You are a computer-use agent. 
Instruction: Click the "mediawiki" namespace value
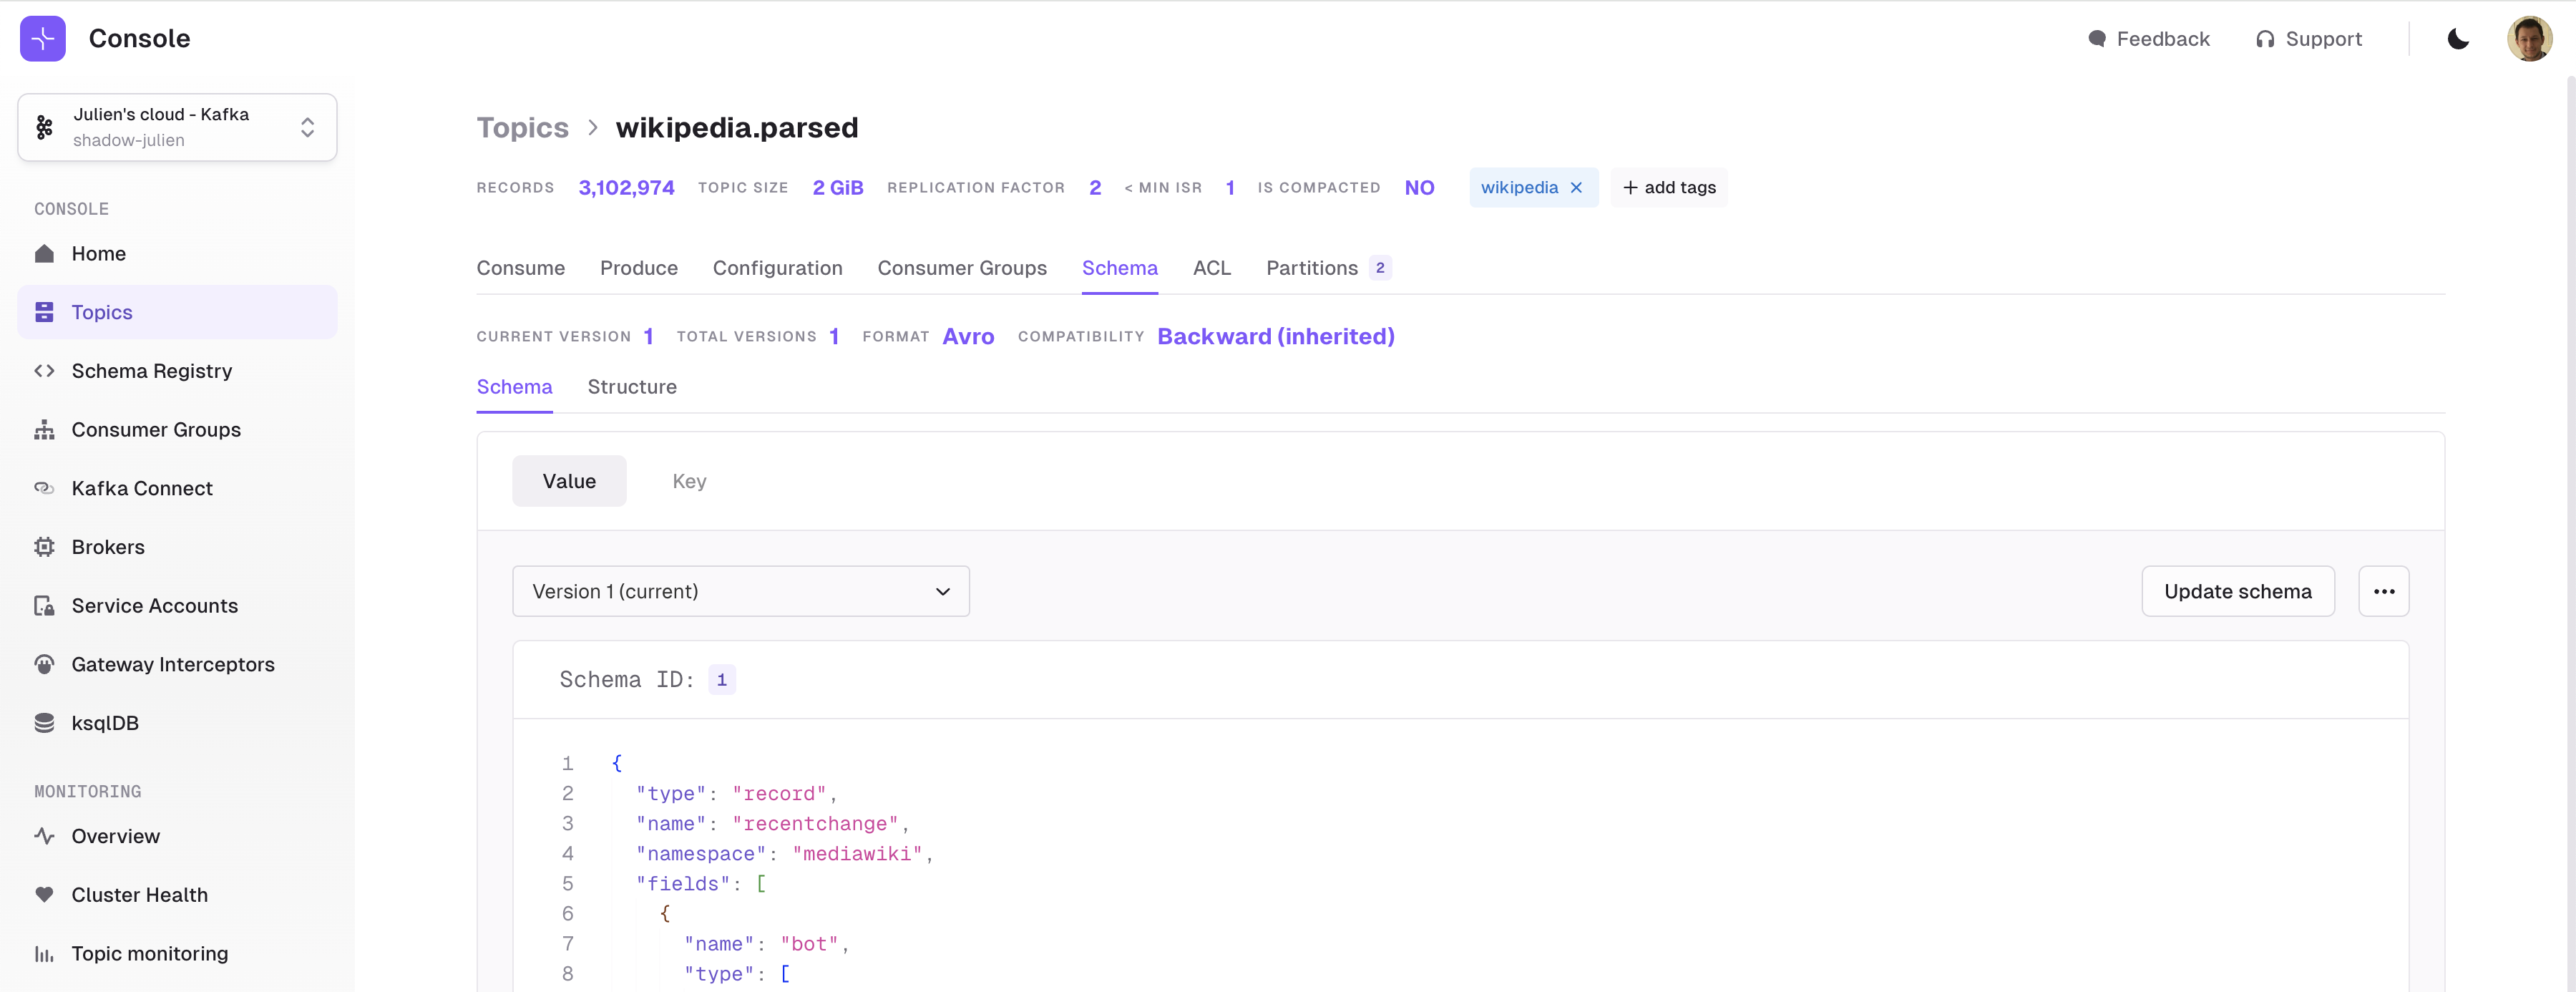(x=857, y=854)
